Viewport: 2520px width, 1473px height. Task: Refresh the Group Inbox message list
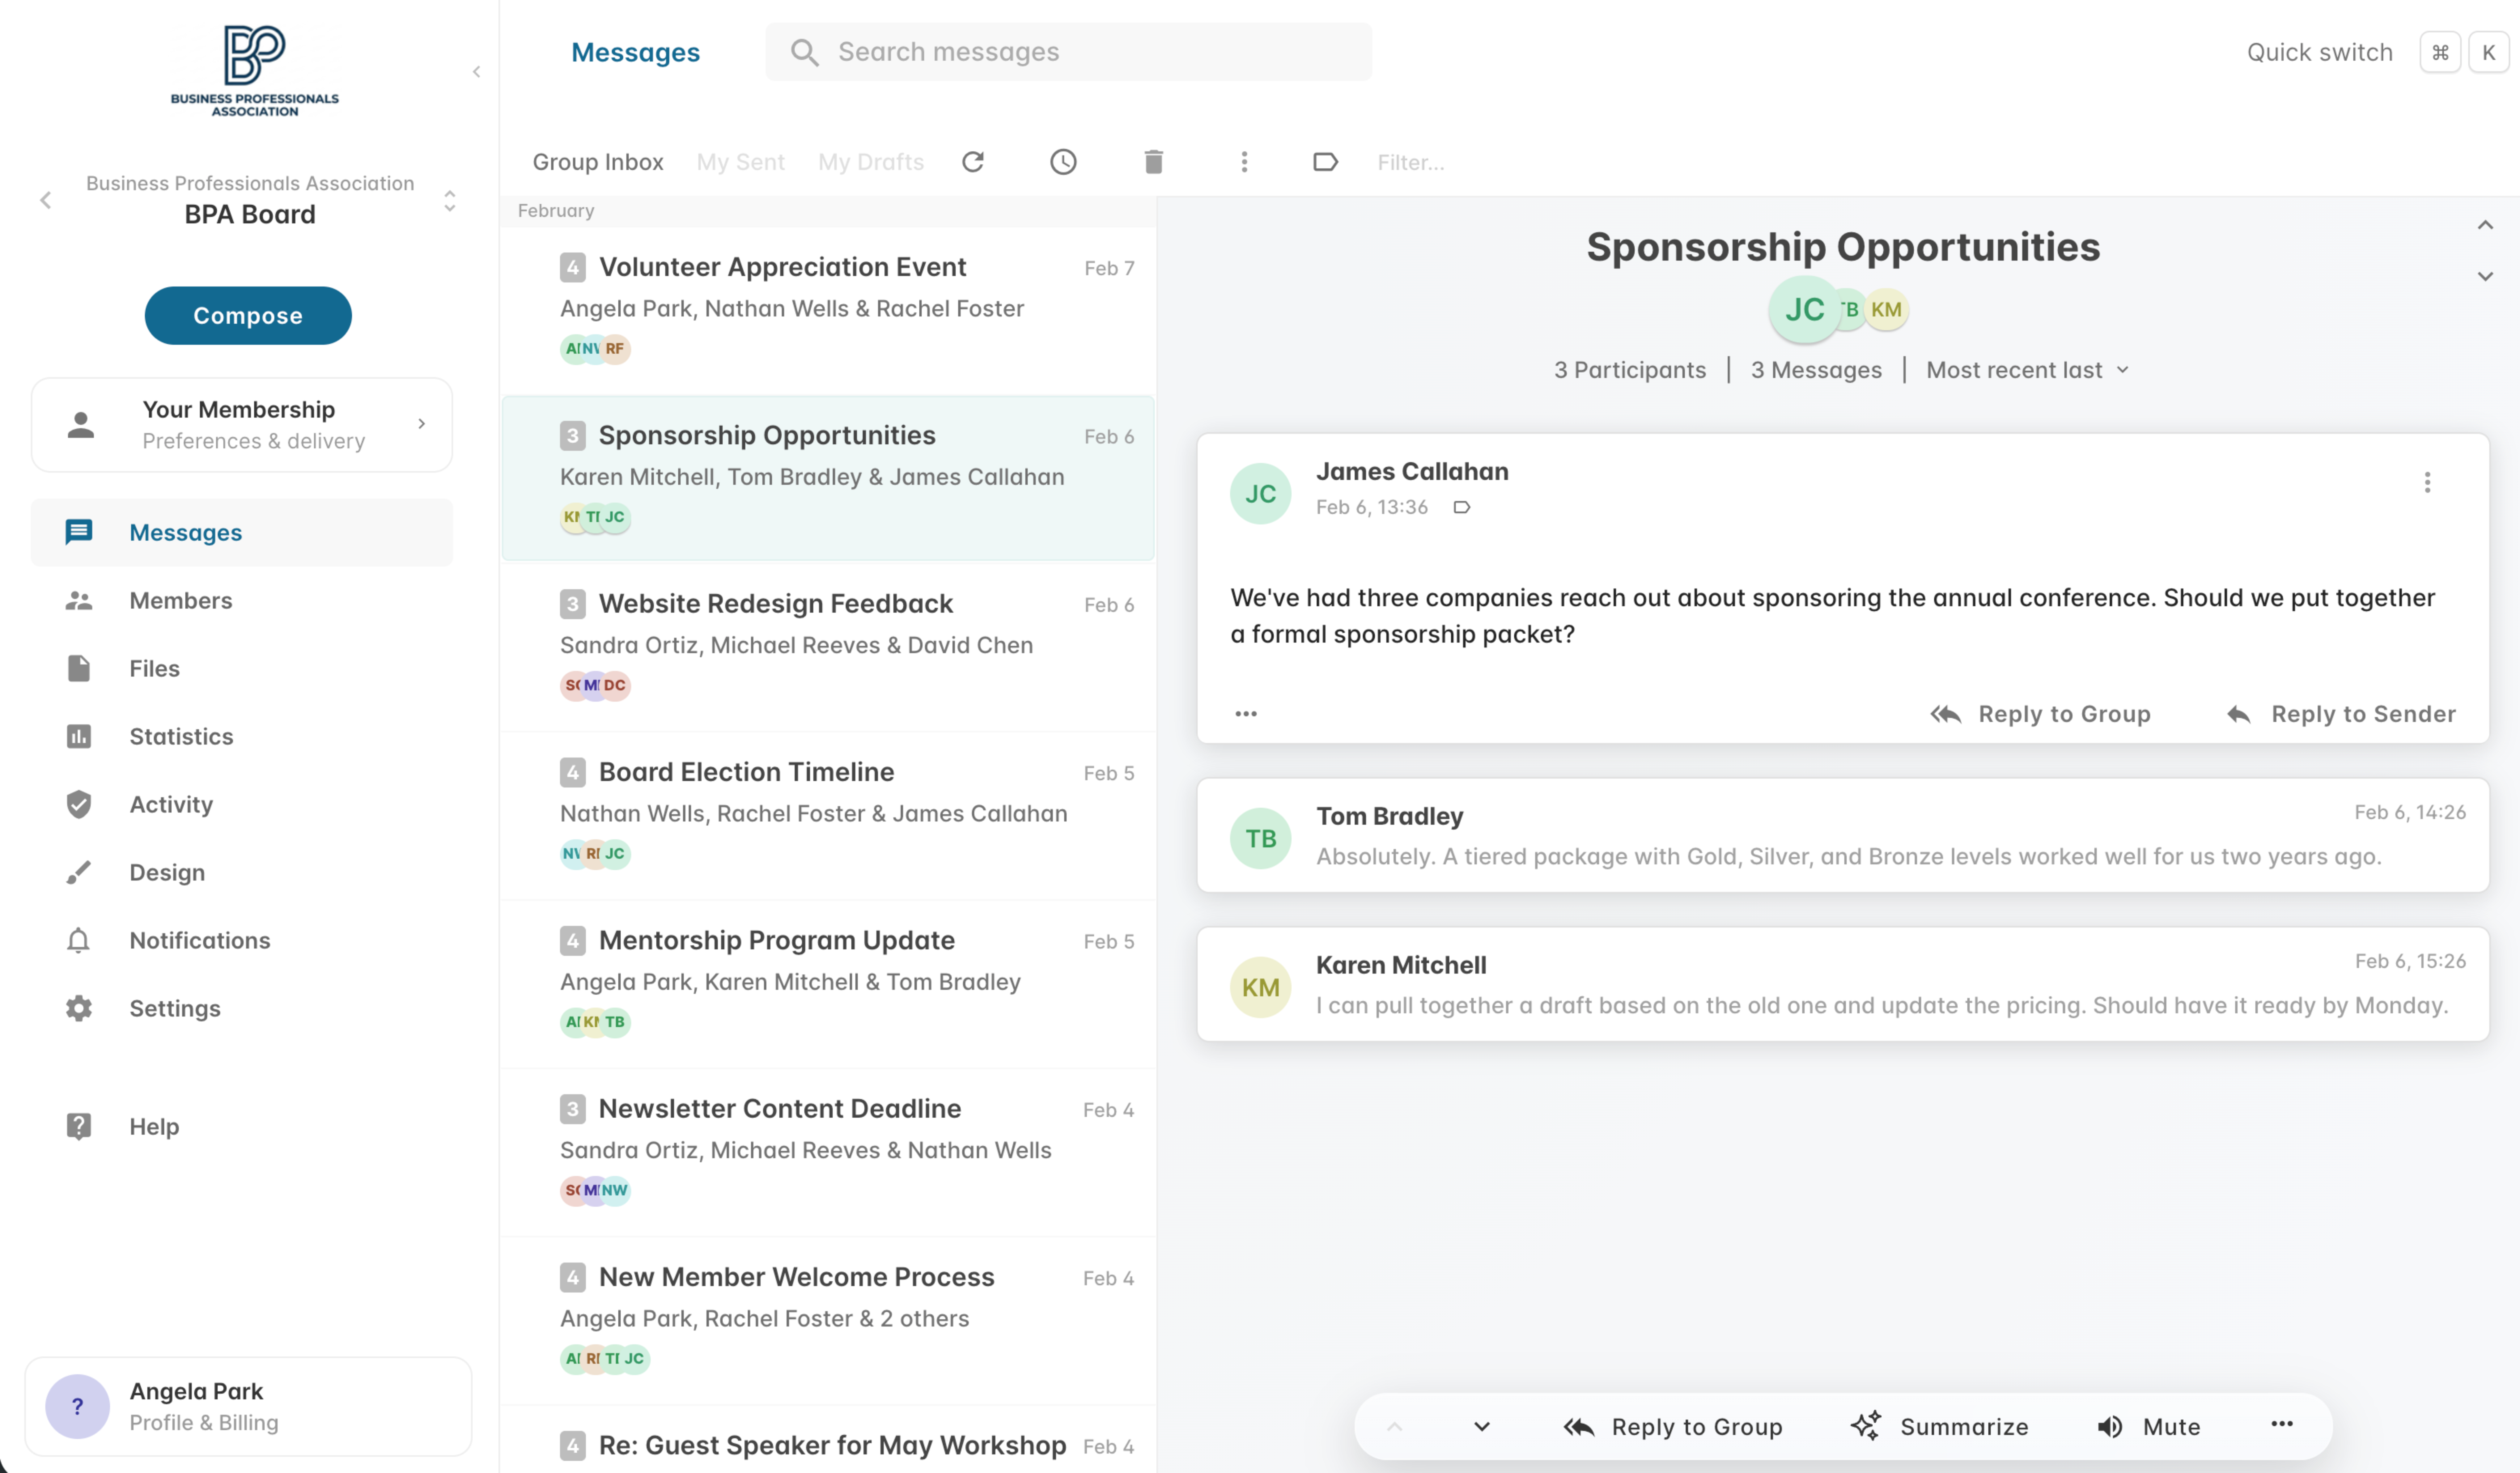click(974, 161)
